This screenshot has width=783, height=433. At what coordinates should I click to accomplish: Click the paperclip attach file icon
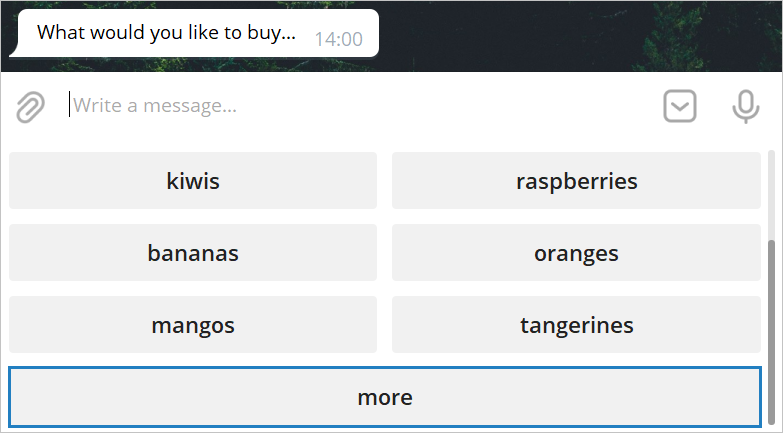[31, 106]
